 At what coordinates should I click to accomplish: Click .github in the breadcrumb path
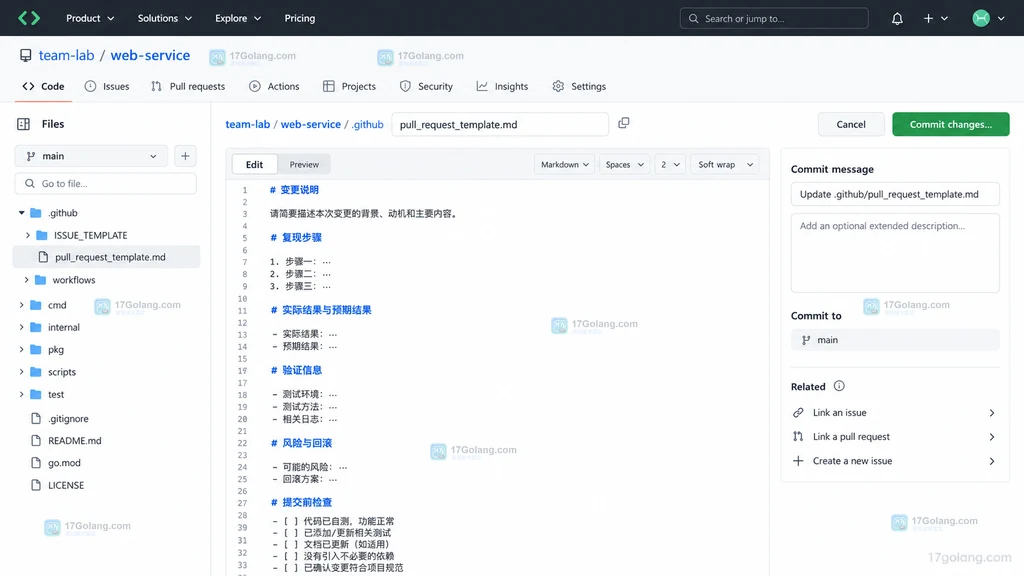click(x=368, y=124)
